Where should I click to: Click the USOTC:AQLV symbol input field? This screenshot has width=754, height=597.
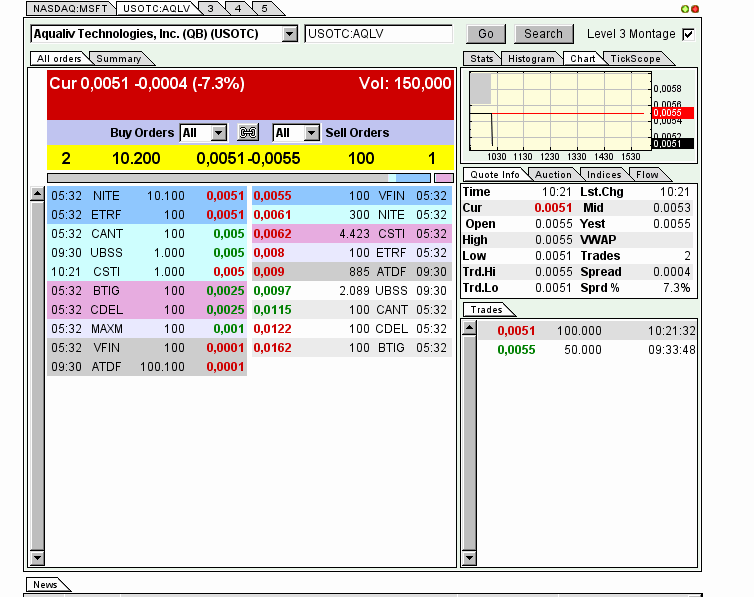(378, 34)
